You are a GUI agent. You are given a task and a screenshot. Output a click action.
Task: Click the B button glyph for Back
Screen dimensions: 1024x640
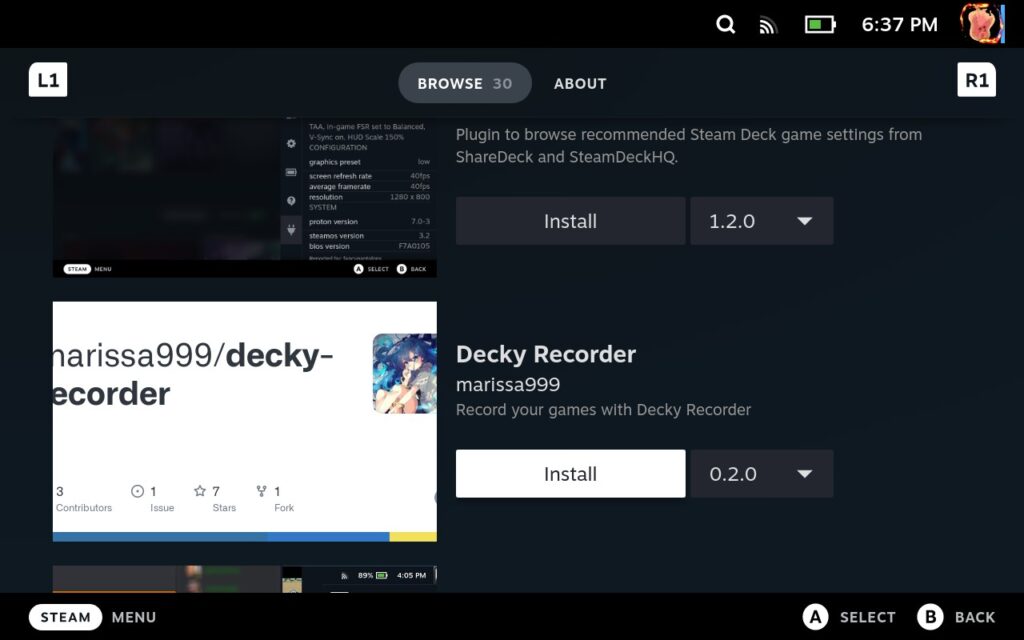(930, 617)
